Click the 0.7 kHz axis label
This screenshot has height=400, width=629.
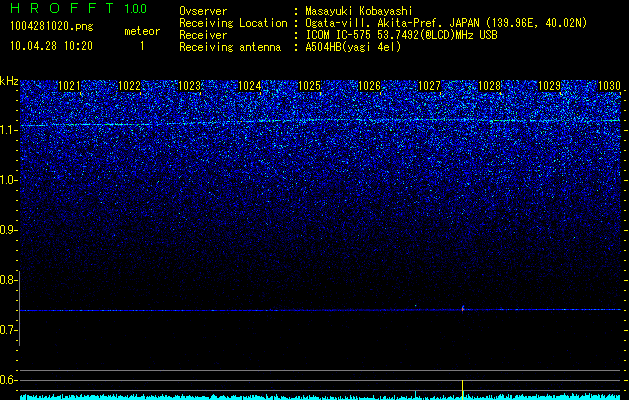9,330
